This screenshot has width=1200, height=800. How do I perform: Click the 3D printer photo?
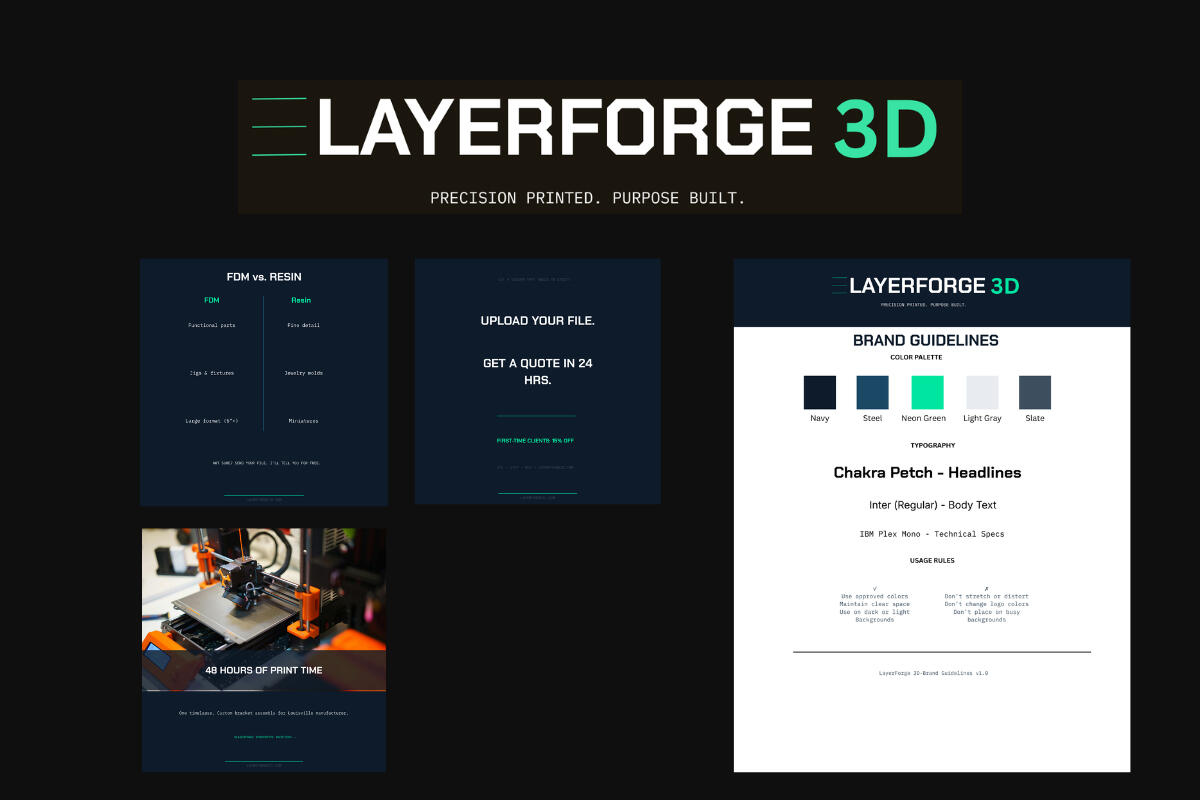coord(264,590)
